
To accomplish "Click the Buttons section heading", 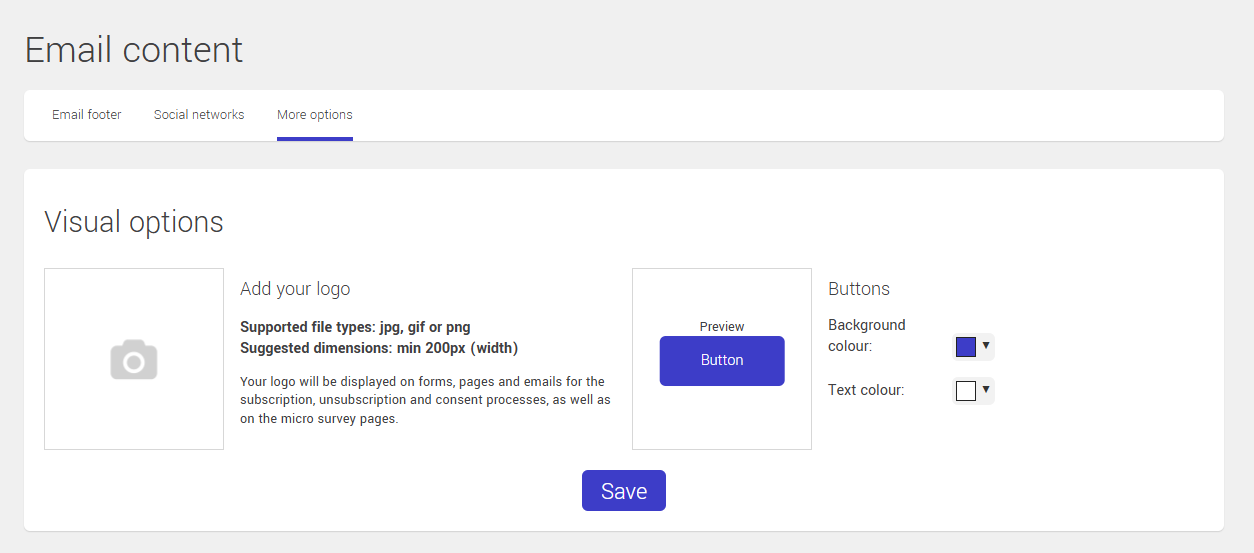I will tap(859, 289).
